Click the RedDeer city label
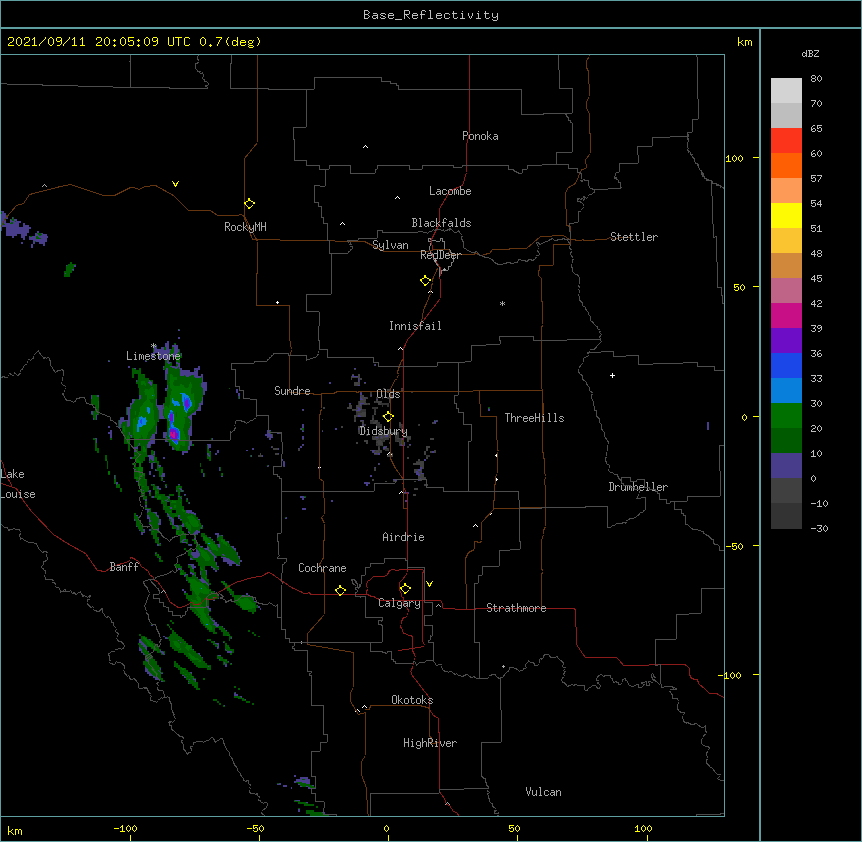The image size is (862, 842). pyautogui.click(x=440, y=255)
